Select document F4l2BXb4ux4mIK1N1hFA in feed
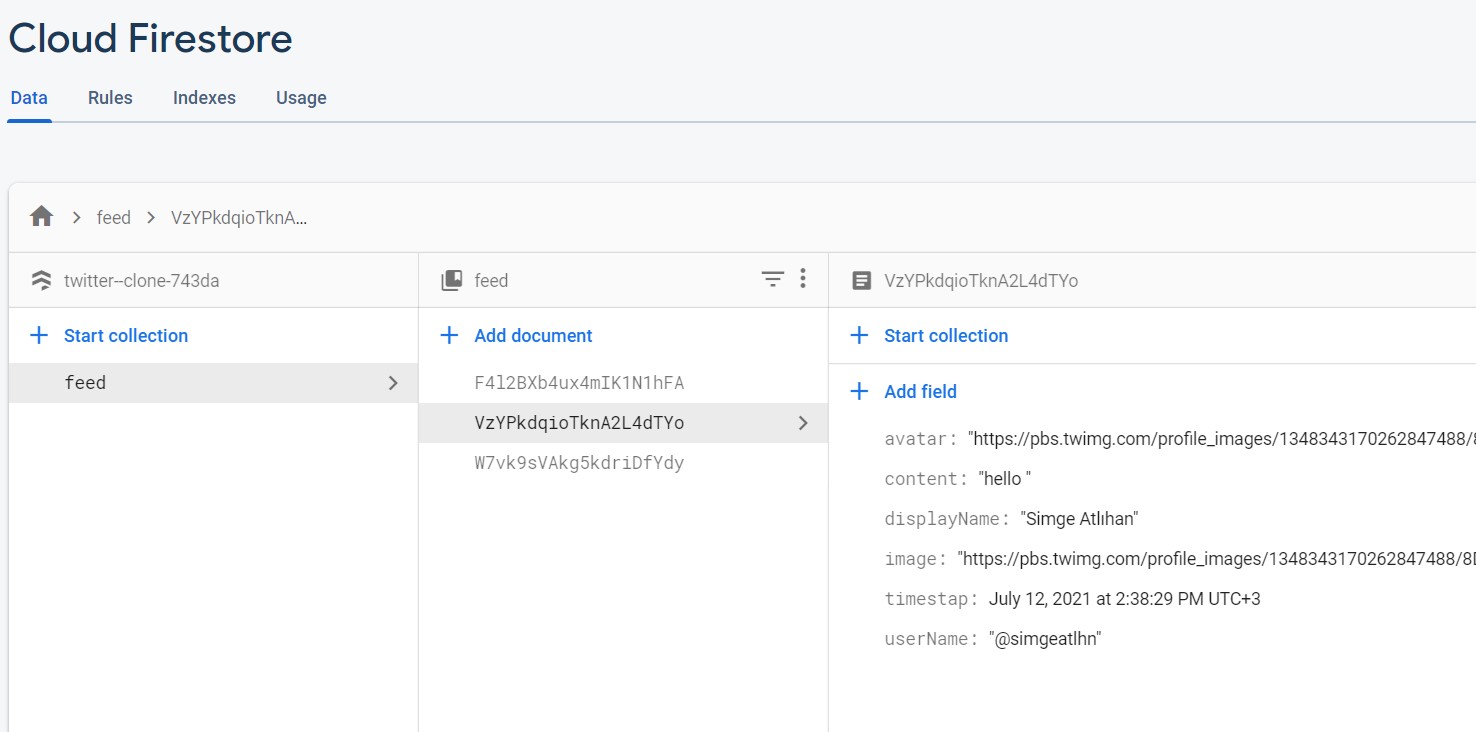 (581, 382)
